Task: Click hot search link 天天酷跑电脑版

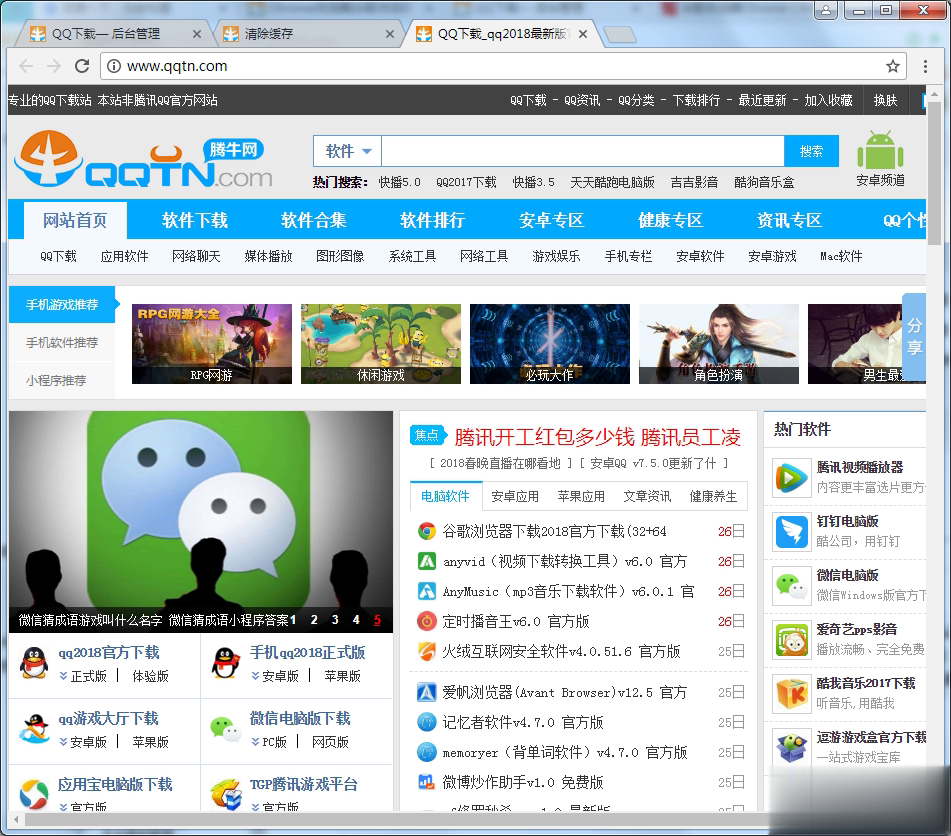Action: tap(612, 183)
